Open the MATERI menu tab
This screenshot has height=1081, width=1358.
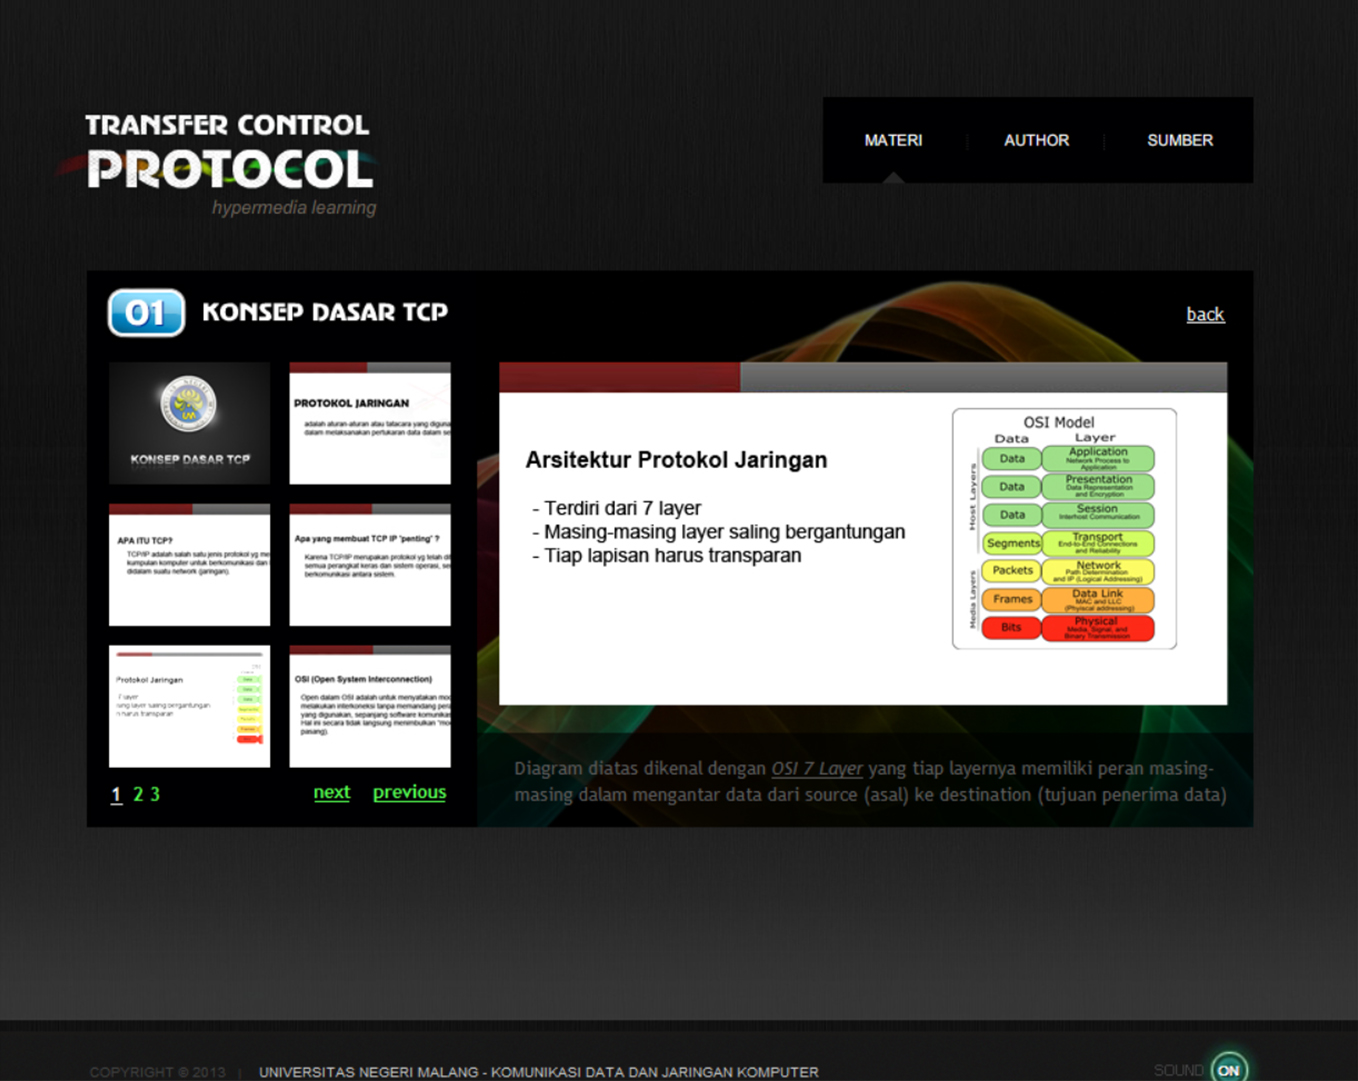(893, 140)
